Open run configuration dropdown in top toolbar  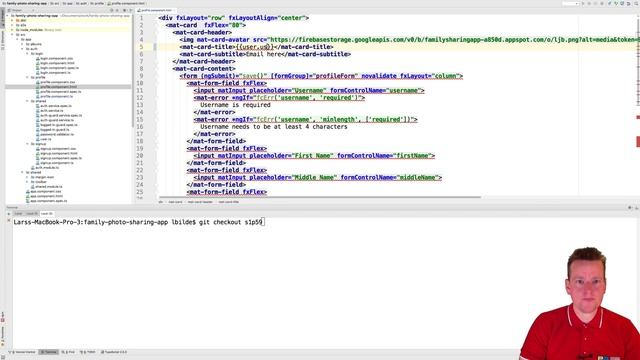point(571,3)
